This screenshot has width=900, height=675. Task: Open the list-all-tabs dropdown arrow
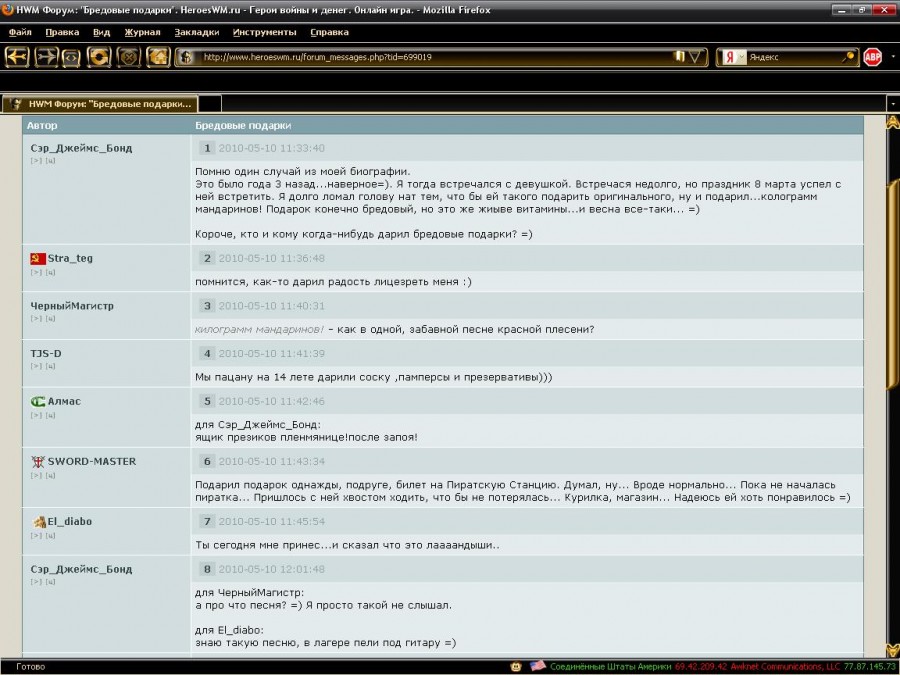pos(891,103)
